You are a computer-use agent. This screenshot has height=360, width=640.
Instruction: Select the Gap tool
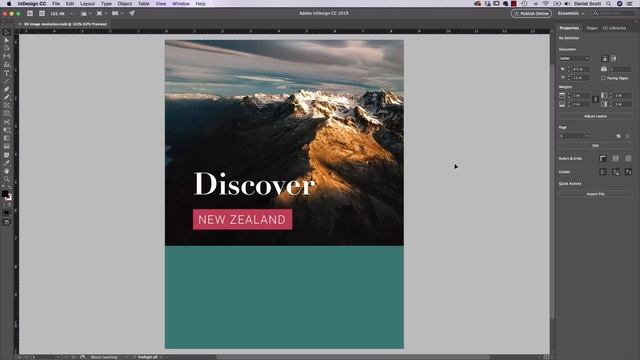[7, 56]
